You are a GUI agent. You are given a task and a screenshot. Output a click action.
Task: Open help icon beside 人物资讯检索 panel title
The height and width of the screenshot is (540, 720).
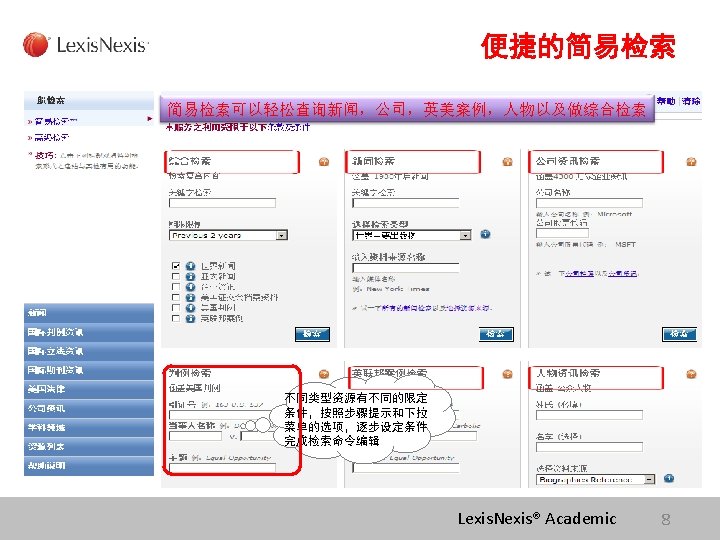691,374
